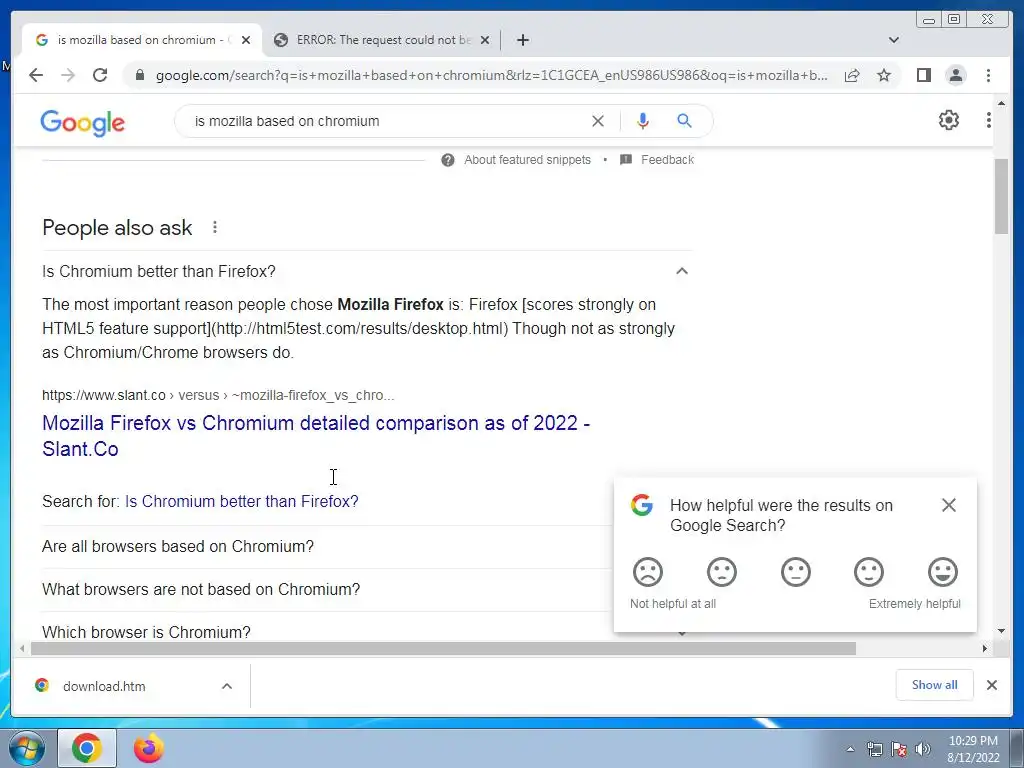Open Firefox from the taskbar
Image resolution: width=1024 pixels, height=768 pixels.
[149, 748]
